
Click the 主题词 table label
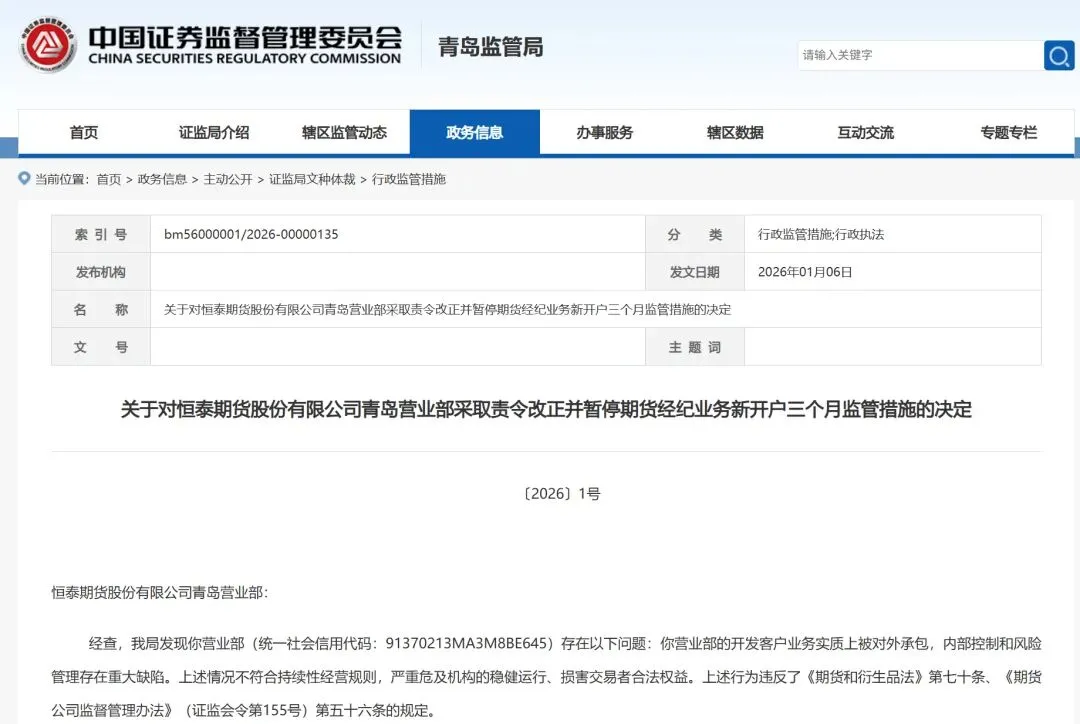(694, 347)
